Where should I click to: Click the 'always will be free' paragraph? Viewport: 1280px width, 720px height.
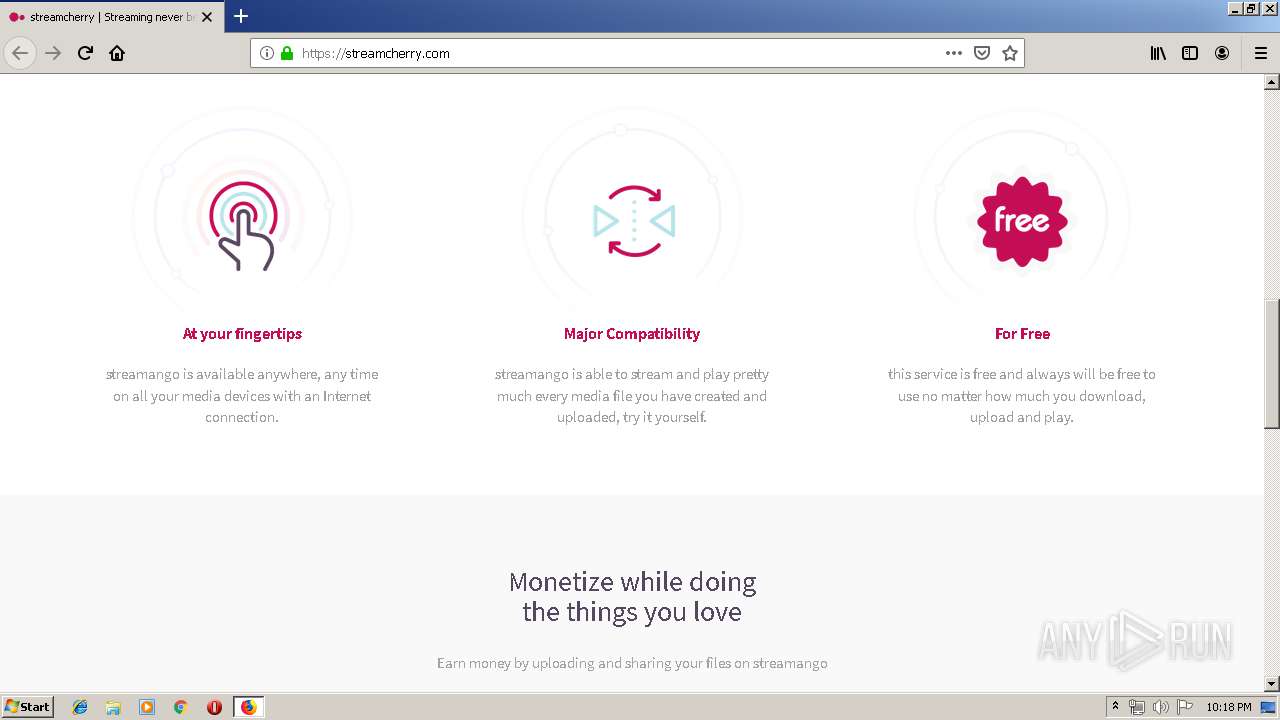1022,396
